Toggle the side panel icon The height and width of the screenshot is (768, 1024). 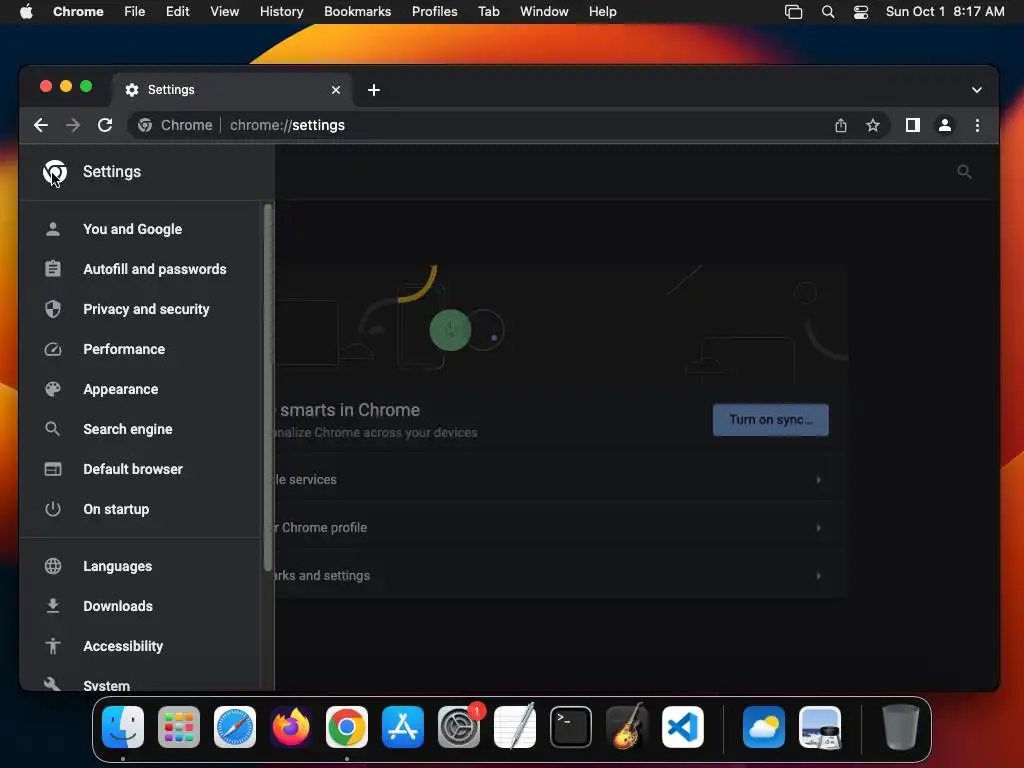[x=912, y=125]
